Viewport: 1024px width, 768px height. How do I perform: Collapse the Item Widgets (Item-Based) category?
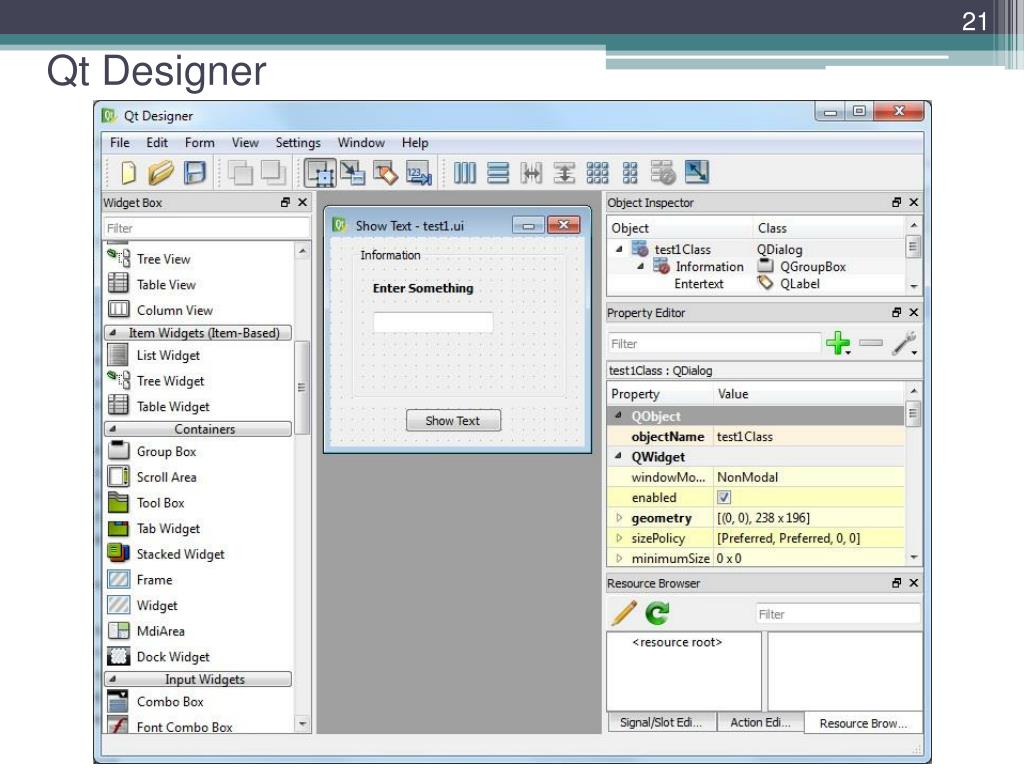click(x=112, y=332)
